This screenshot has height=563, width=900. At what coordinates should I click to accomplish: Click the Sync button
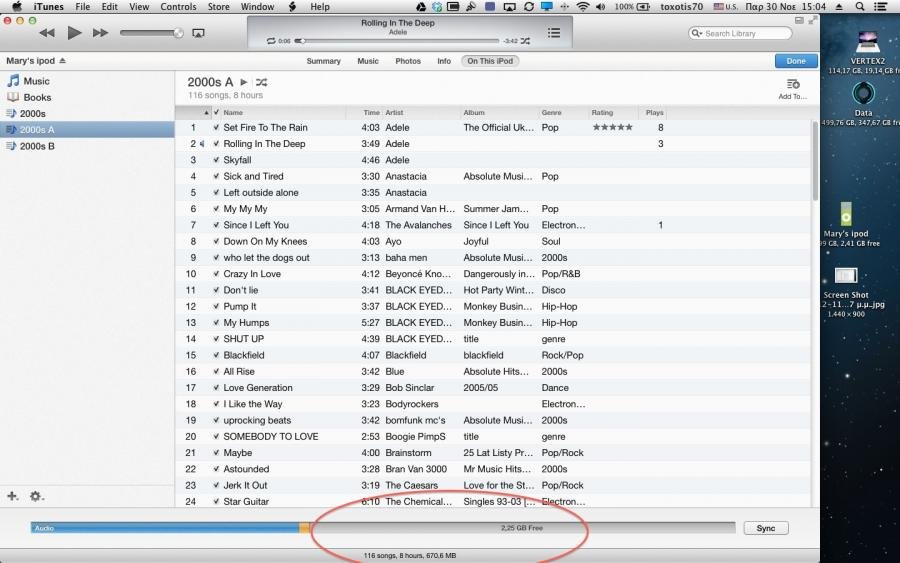pyautogui.click(x=766, y=528)
